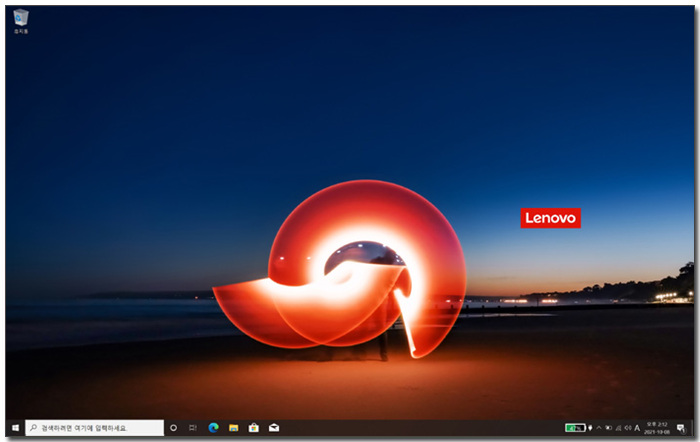Open File Explorer from the taskbar
700x442 pixels.
pyautogui.click(x=233, y=427)
